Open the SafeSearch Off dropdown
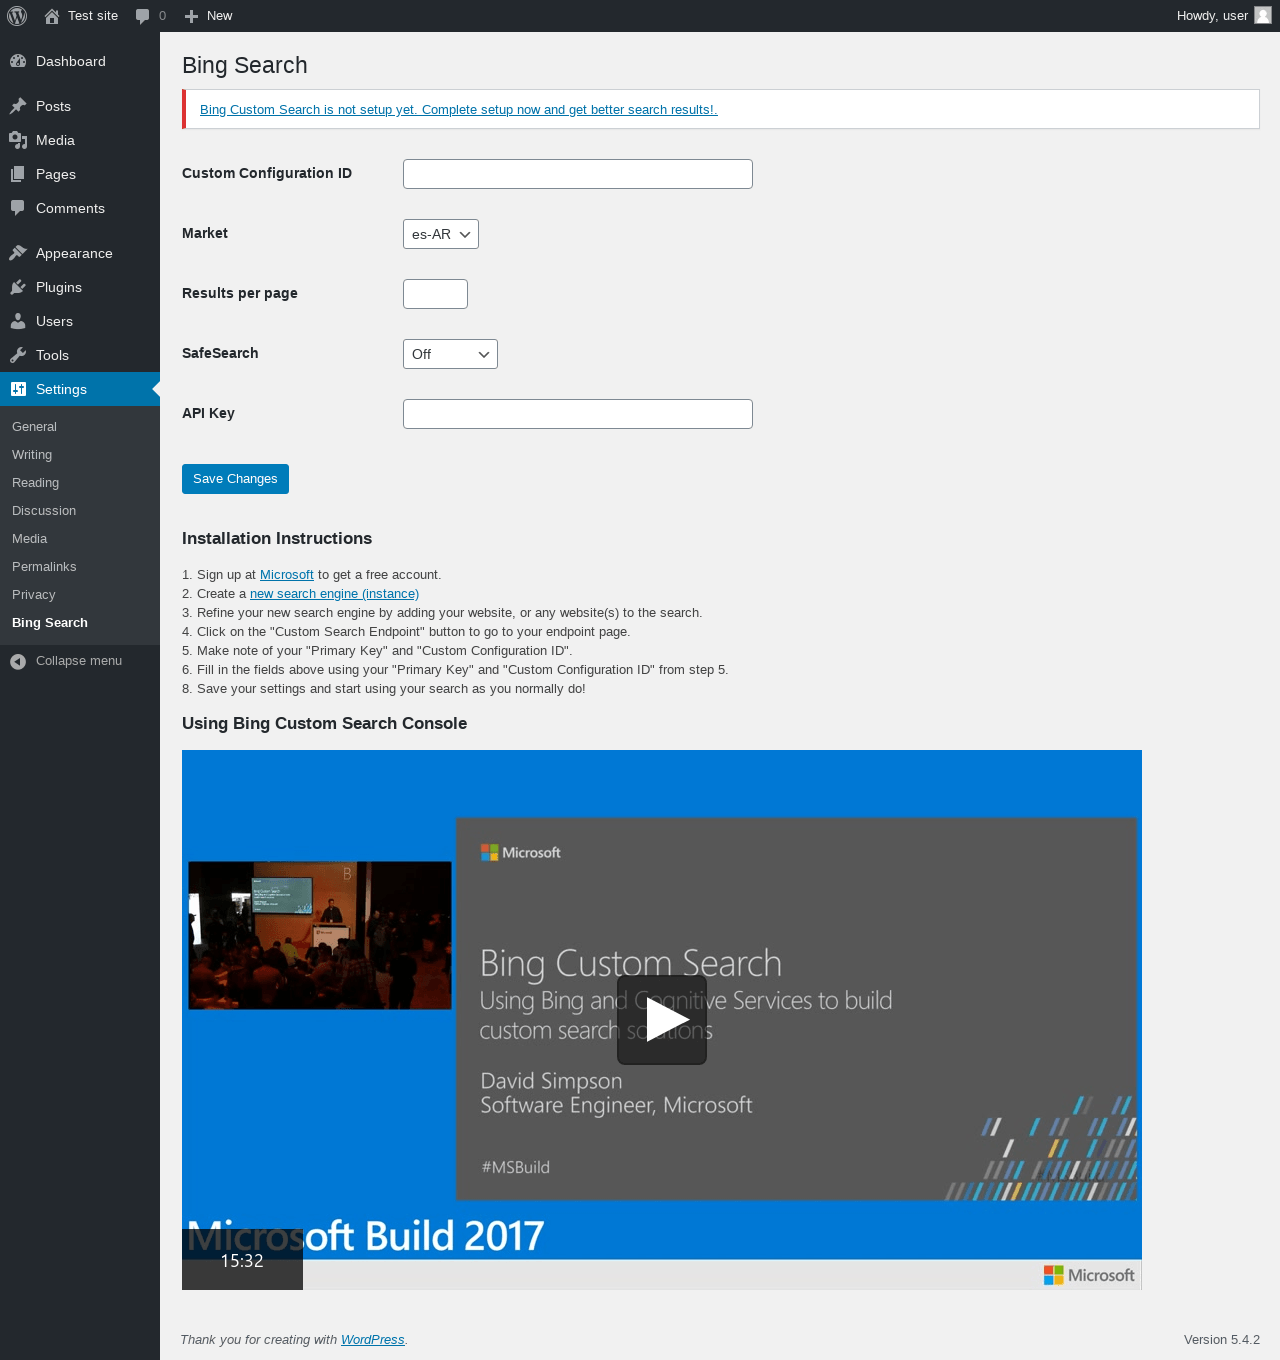Viewport: 1280px width, 1360px height. point(450,354)
